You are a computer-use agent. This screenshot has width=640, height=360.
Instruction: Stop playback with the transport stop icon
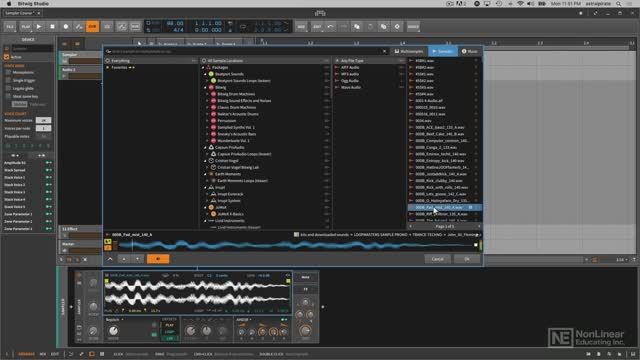(x=52, y=27)
